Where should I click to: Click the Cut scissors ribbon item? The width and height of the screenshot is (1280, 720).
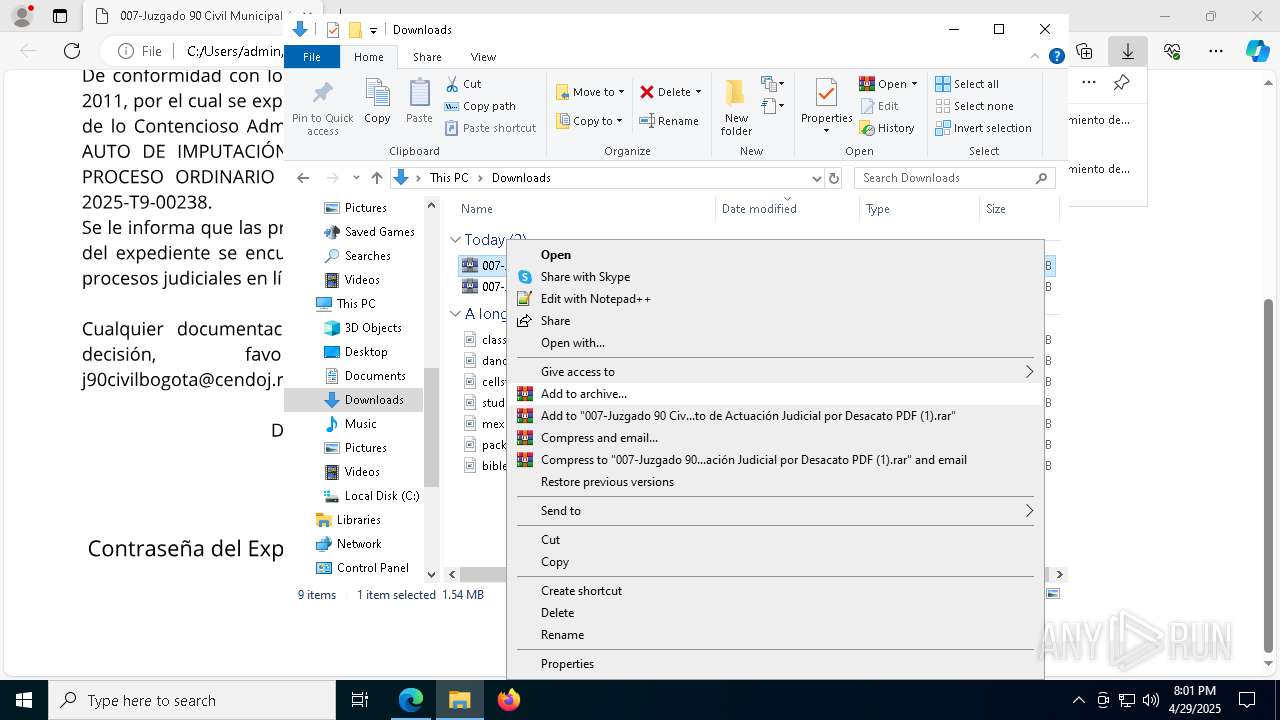463,84
